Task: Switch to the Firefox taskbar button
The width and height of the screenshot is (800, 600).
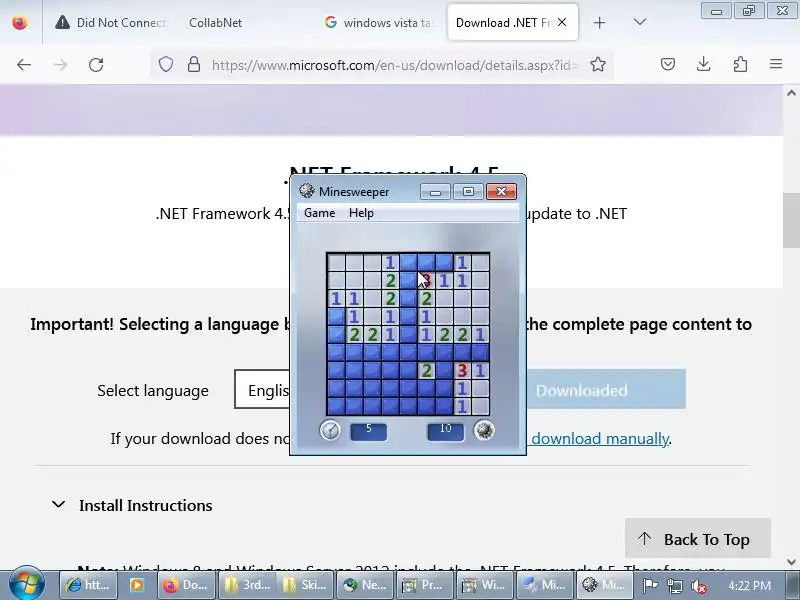Action: click(x=186, y=585)
